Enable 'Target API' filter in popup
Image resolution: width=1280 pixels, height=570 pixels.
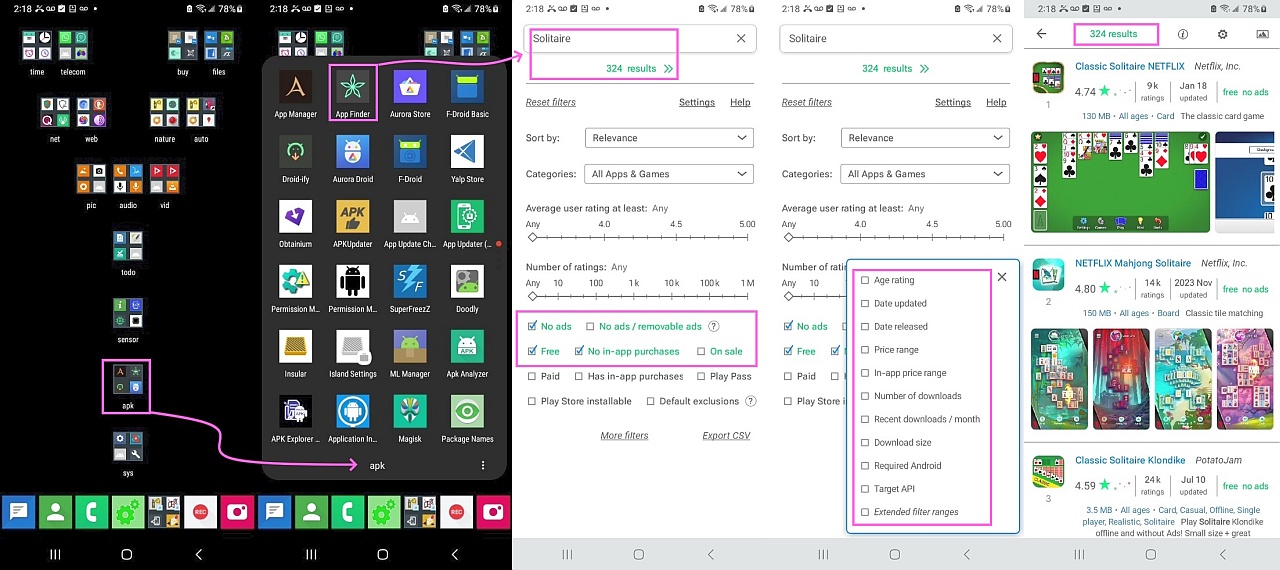(865, 489)
